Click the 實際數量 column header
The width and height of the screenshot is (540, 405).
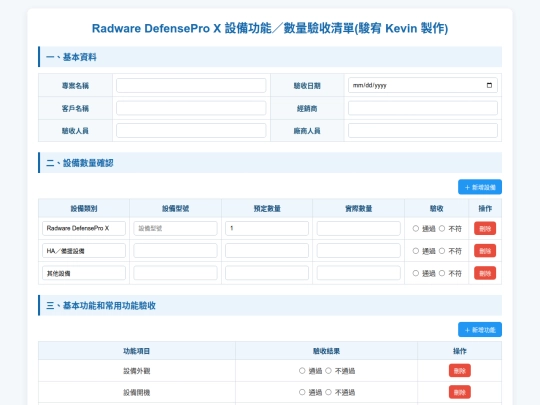[x=359, y=208]
